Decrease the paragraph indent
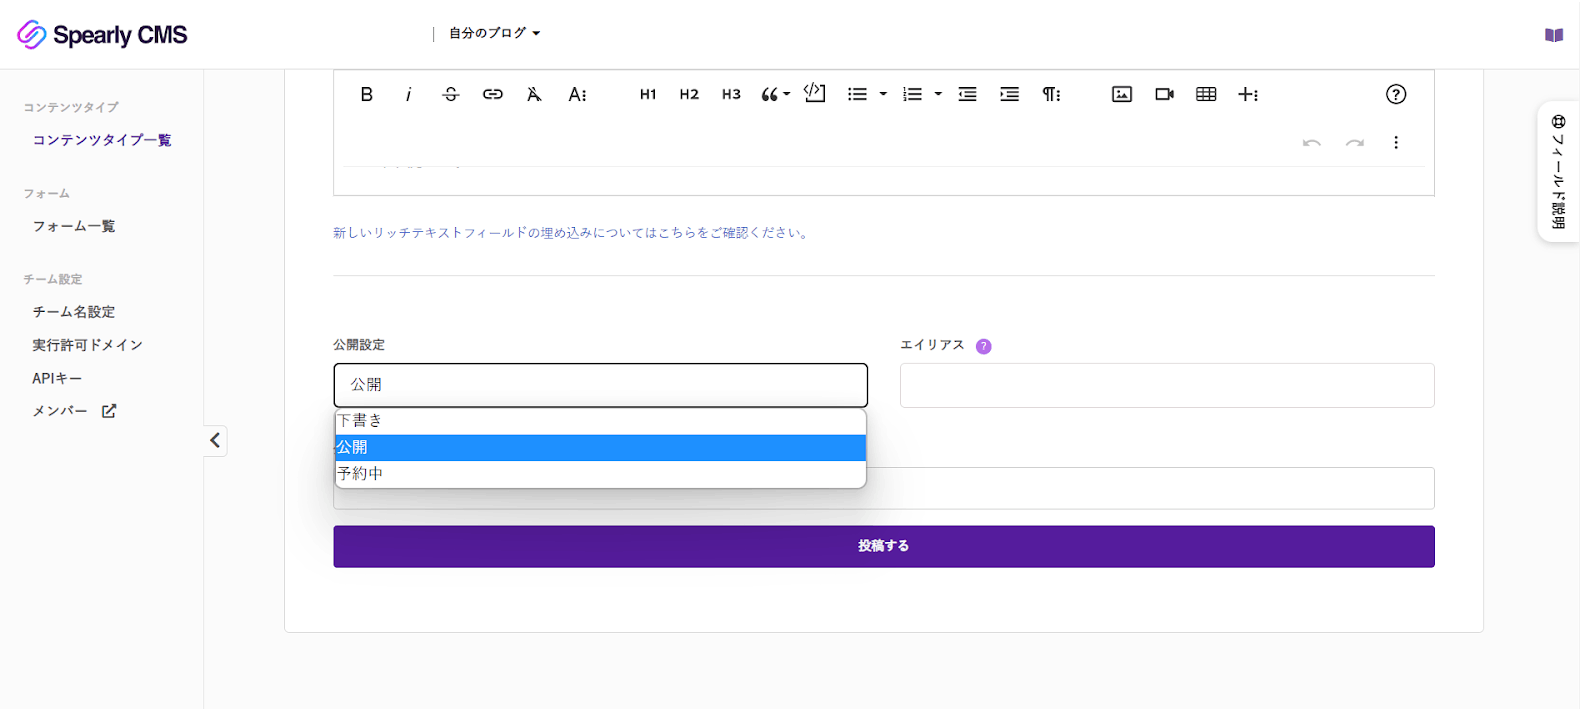Screen dimensions: 1580x709 click(x=967, y=94)
